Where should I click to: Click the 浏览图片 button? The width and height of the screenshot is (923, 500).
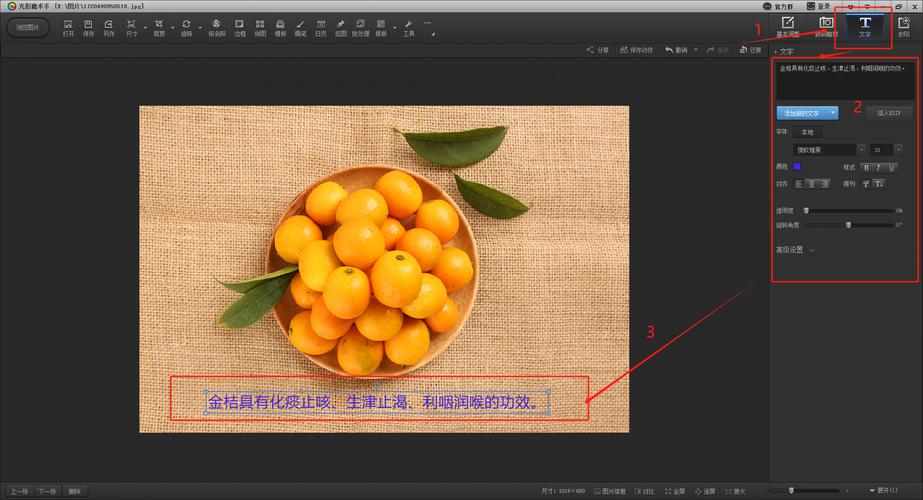(x=28, y=27)
